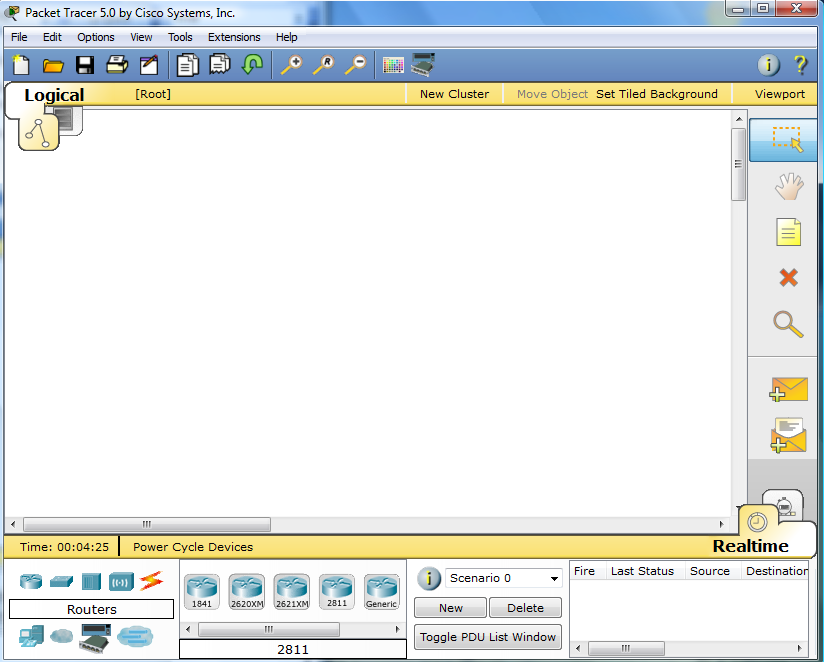Choose the WAN Emulation cloud category

[x=61, y=636]
